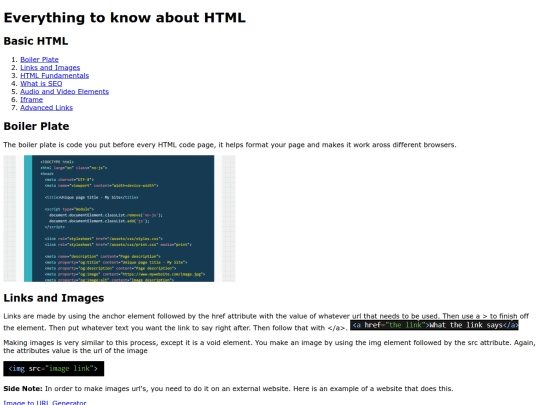Click the paragraph beginning Making images is very similar
540x405 pixels.
pos(270,347)
